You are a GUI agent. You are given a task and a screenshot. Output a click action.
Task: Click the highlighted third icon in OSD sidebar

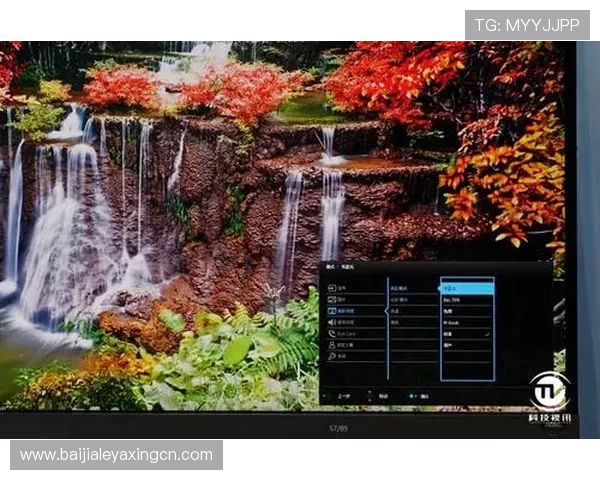[331, 310]
